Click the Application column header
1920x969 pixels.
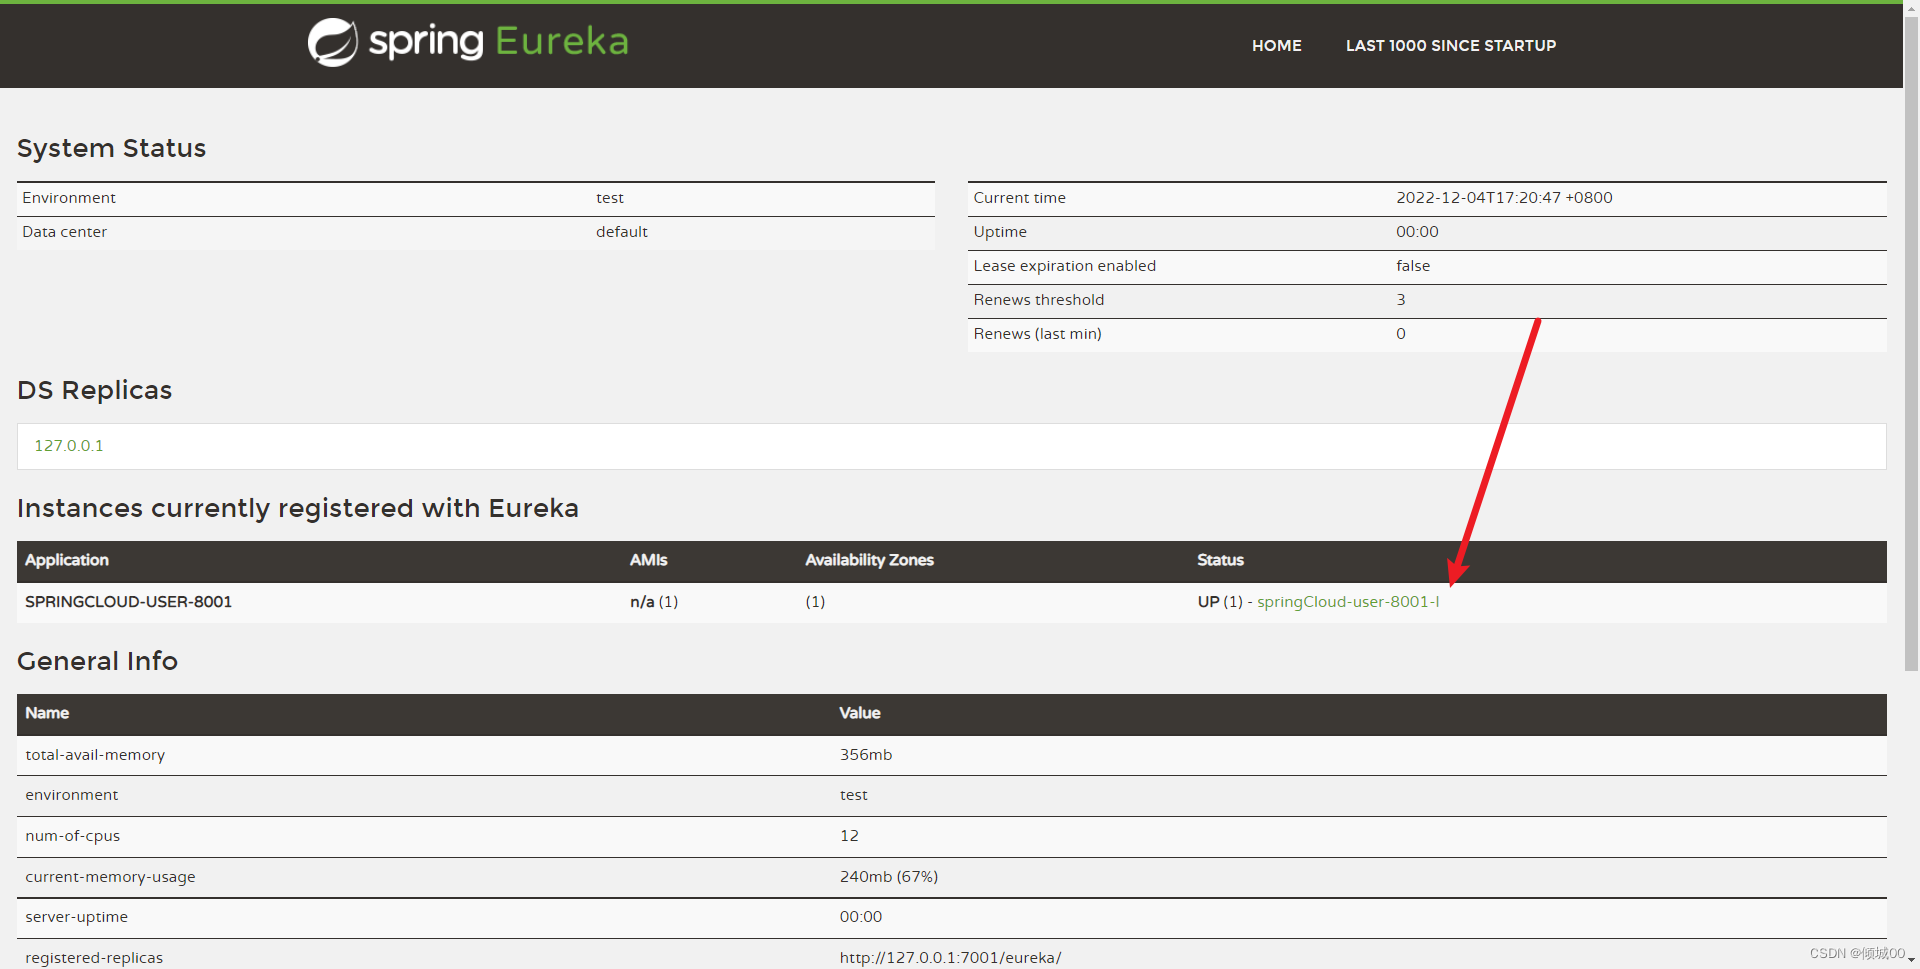coord(67,560)
